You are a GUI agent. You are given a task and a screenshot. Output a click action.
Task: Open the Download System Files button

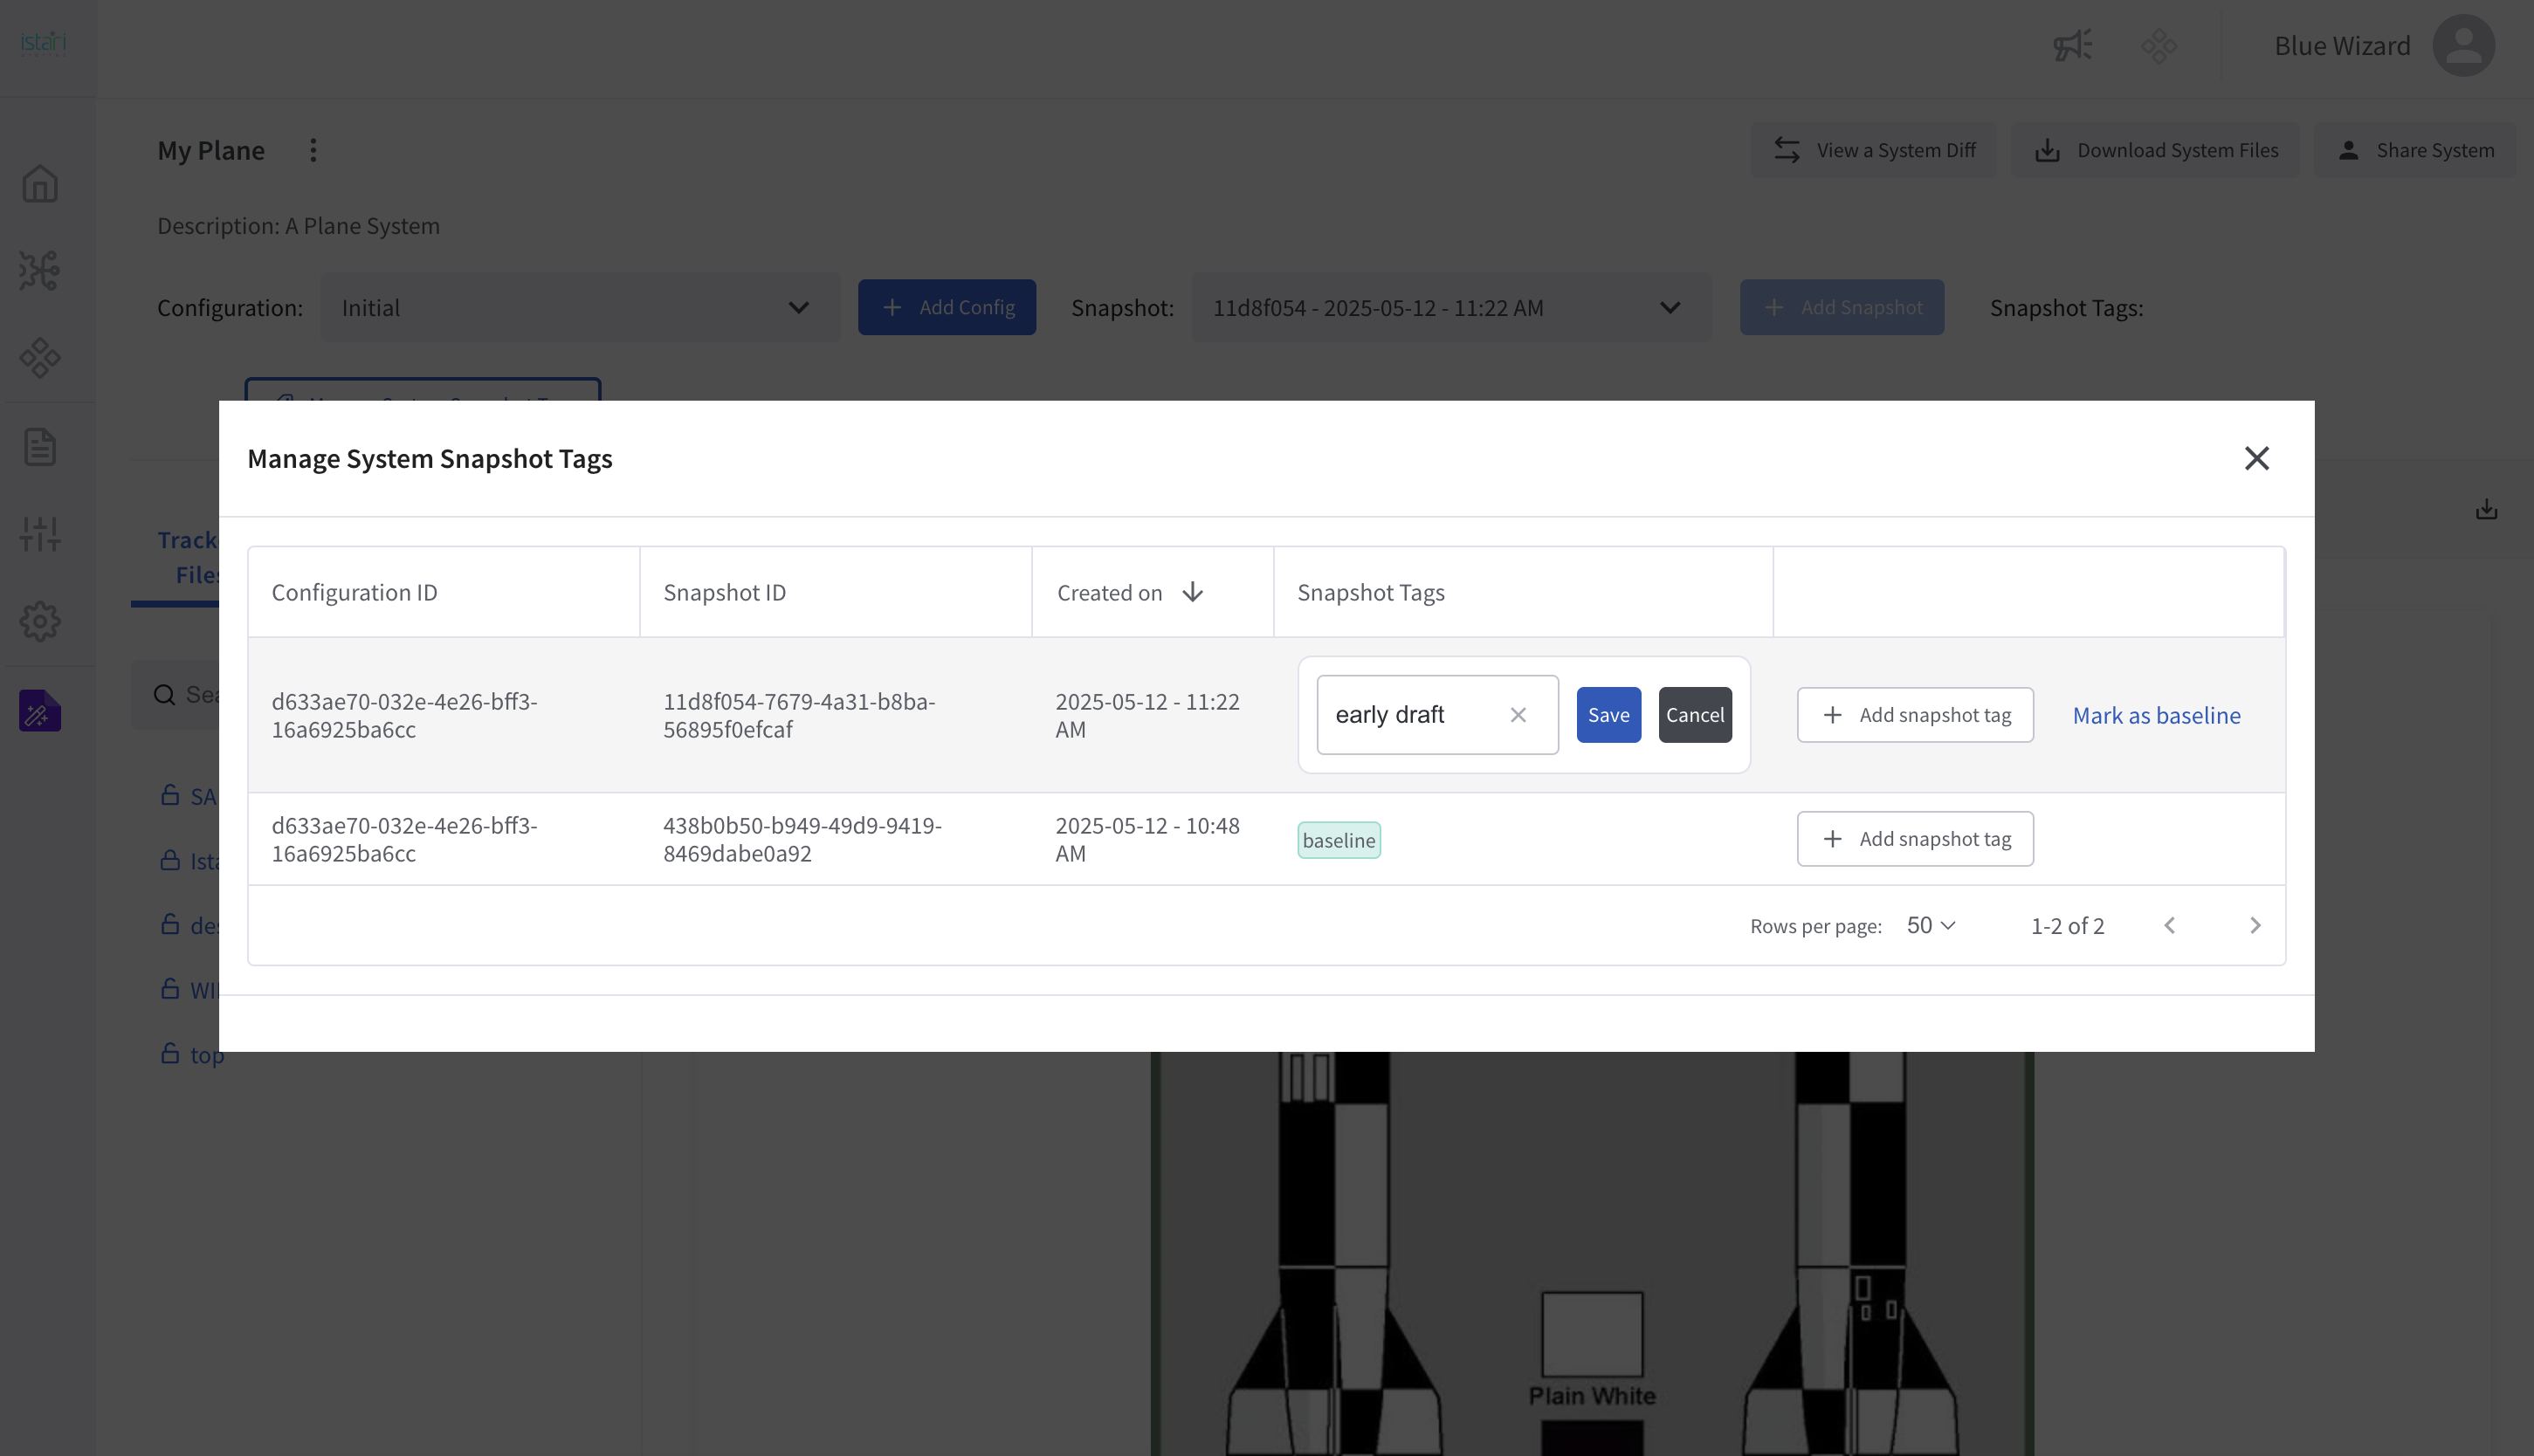[2155, 149]
